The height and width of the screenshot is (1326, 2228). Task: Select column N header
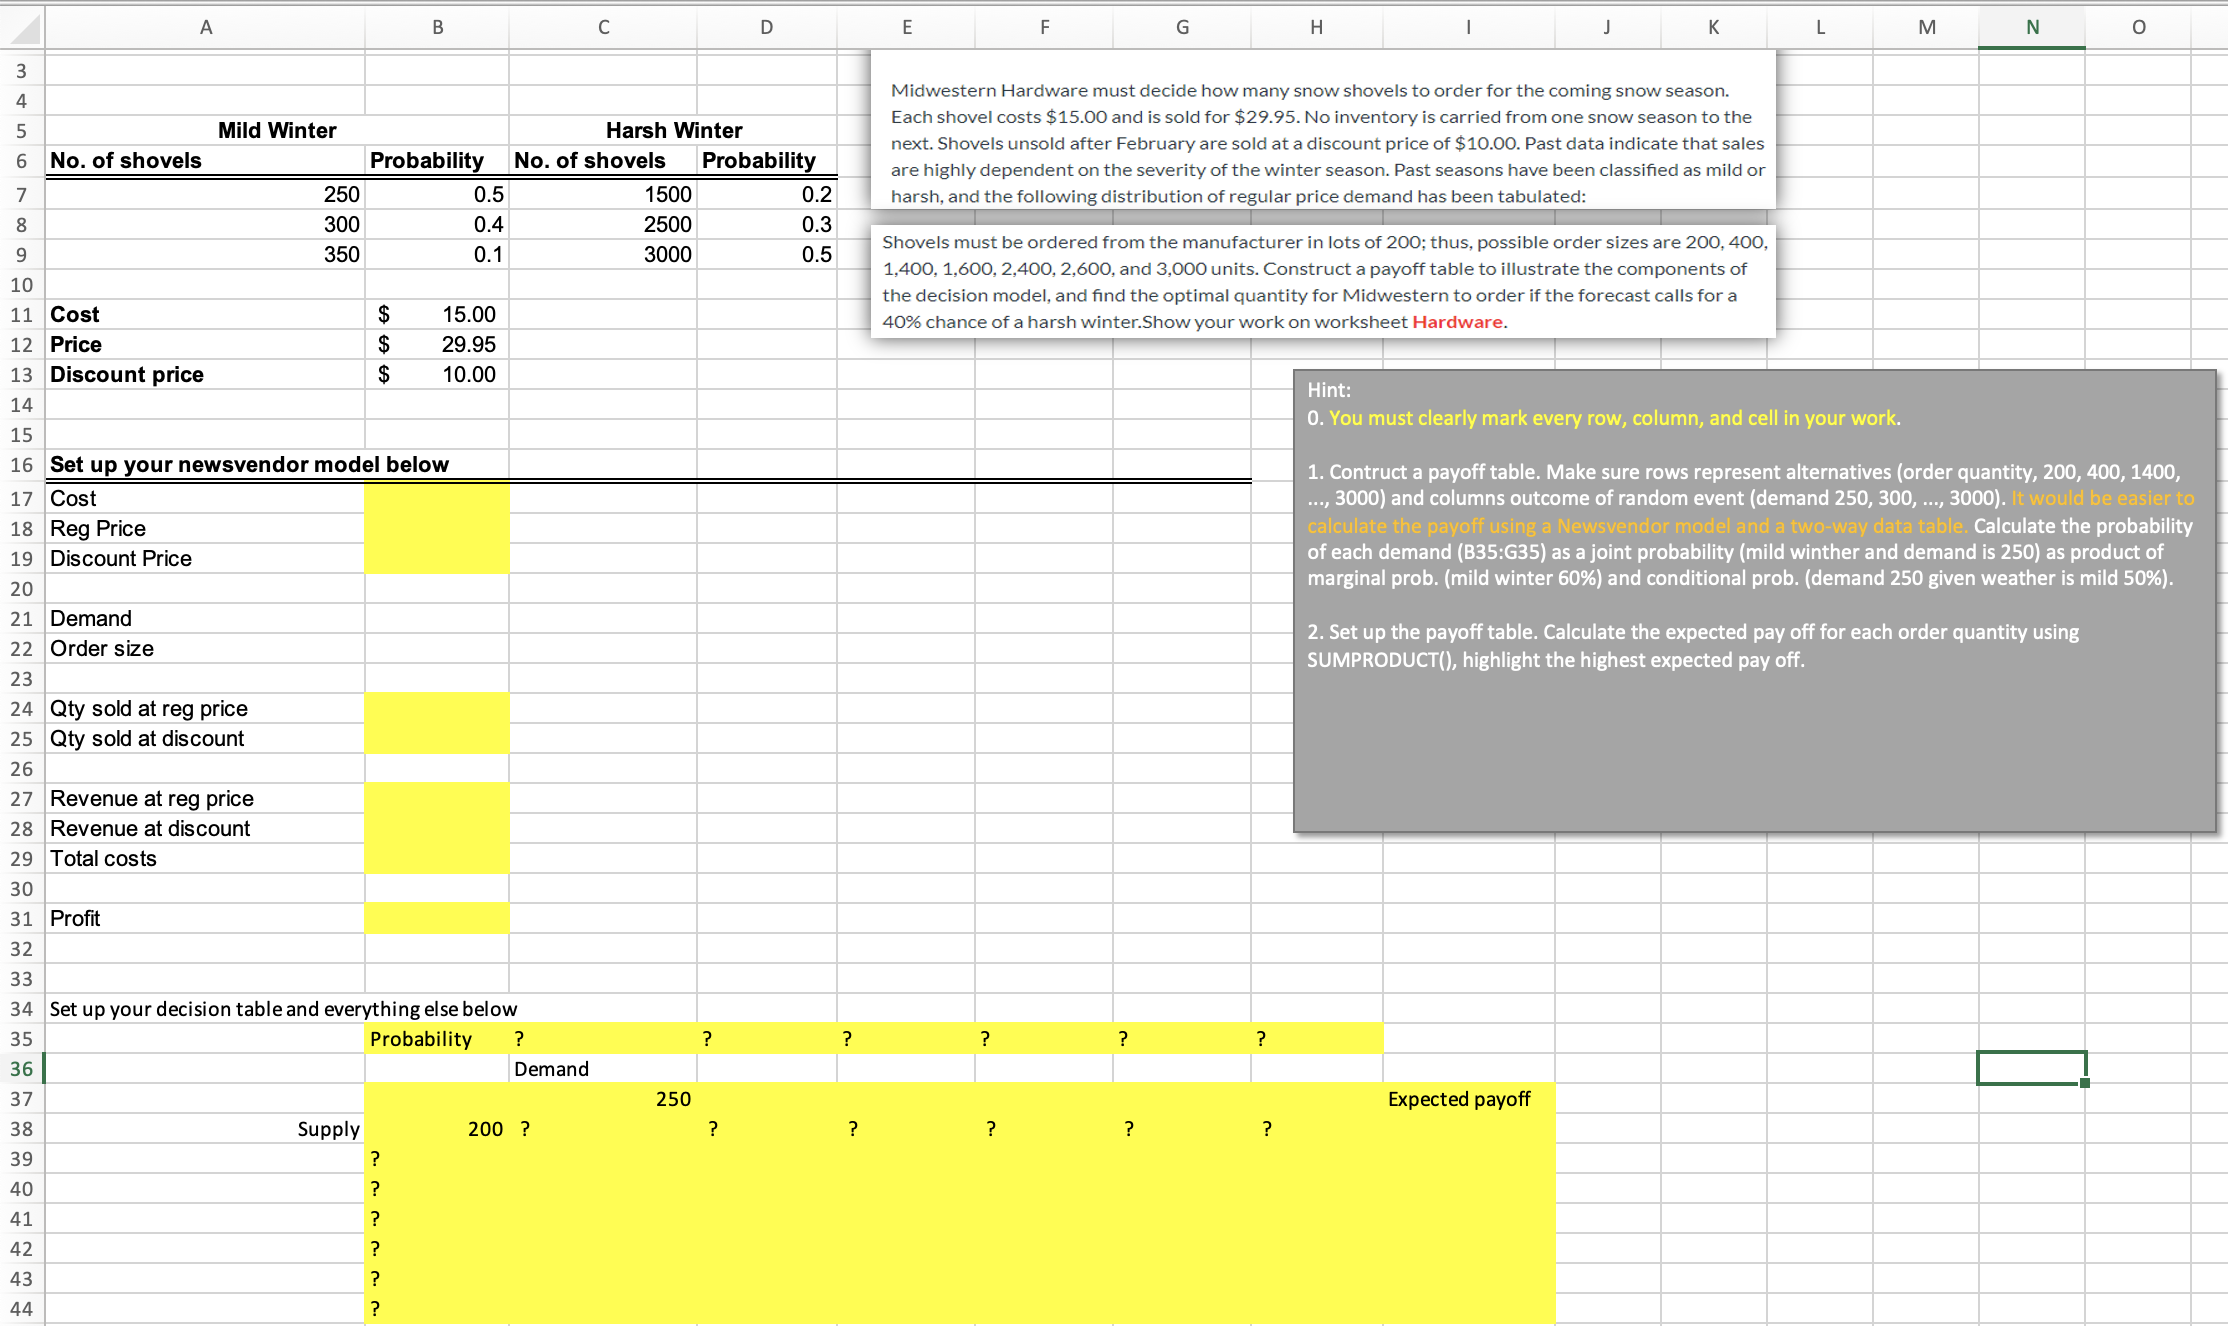2031,28
